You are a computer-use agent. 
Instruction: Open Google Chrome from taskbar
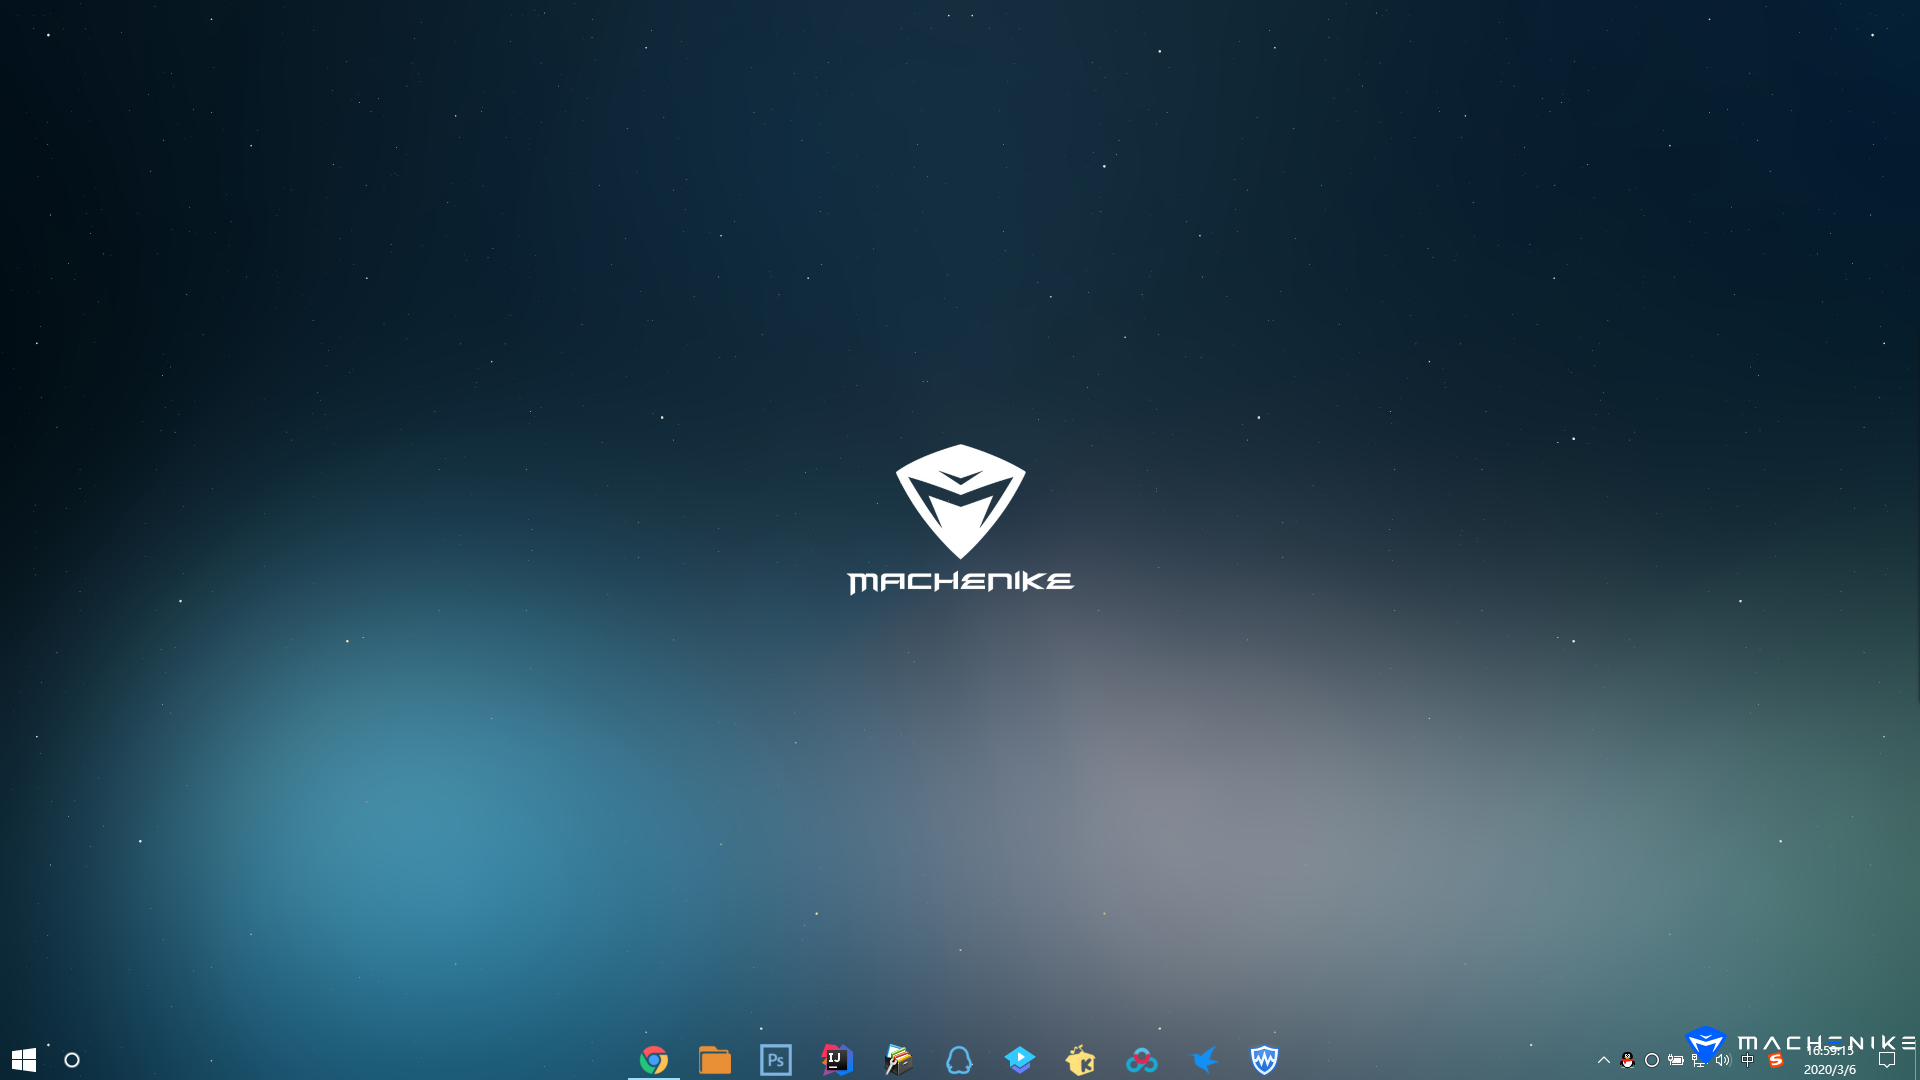pyautogui.click(x=654, y=1060)
